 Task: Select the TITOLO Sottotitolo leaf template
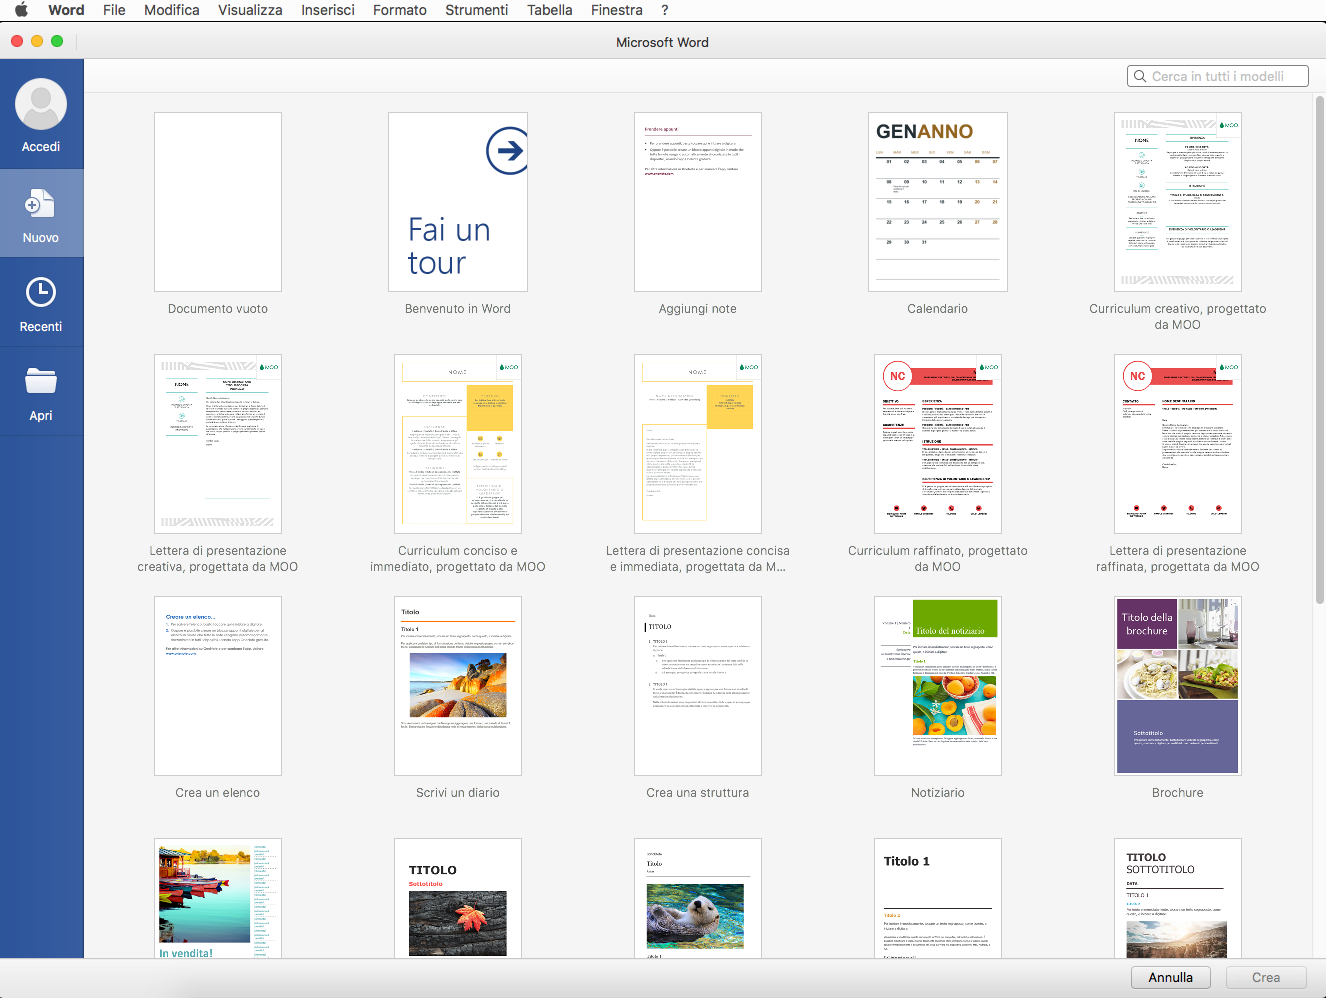(x=458, y=898)
